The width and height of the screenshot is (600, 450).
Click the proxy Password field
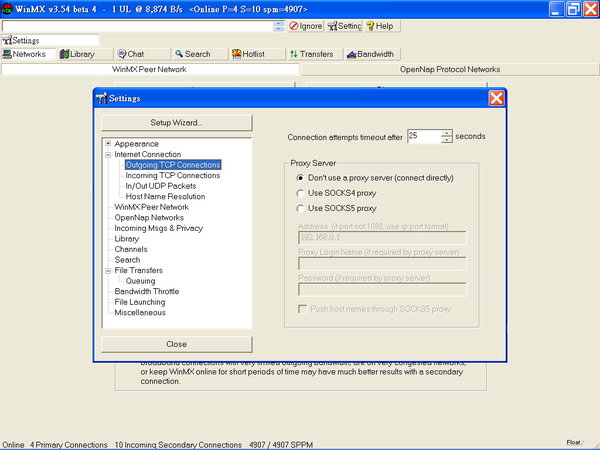(x=382, y=289)
